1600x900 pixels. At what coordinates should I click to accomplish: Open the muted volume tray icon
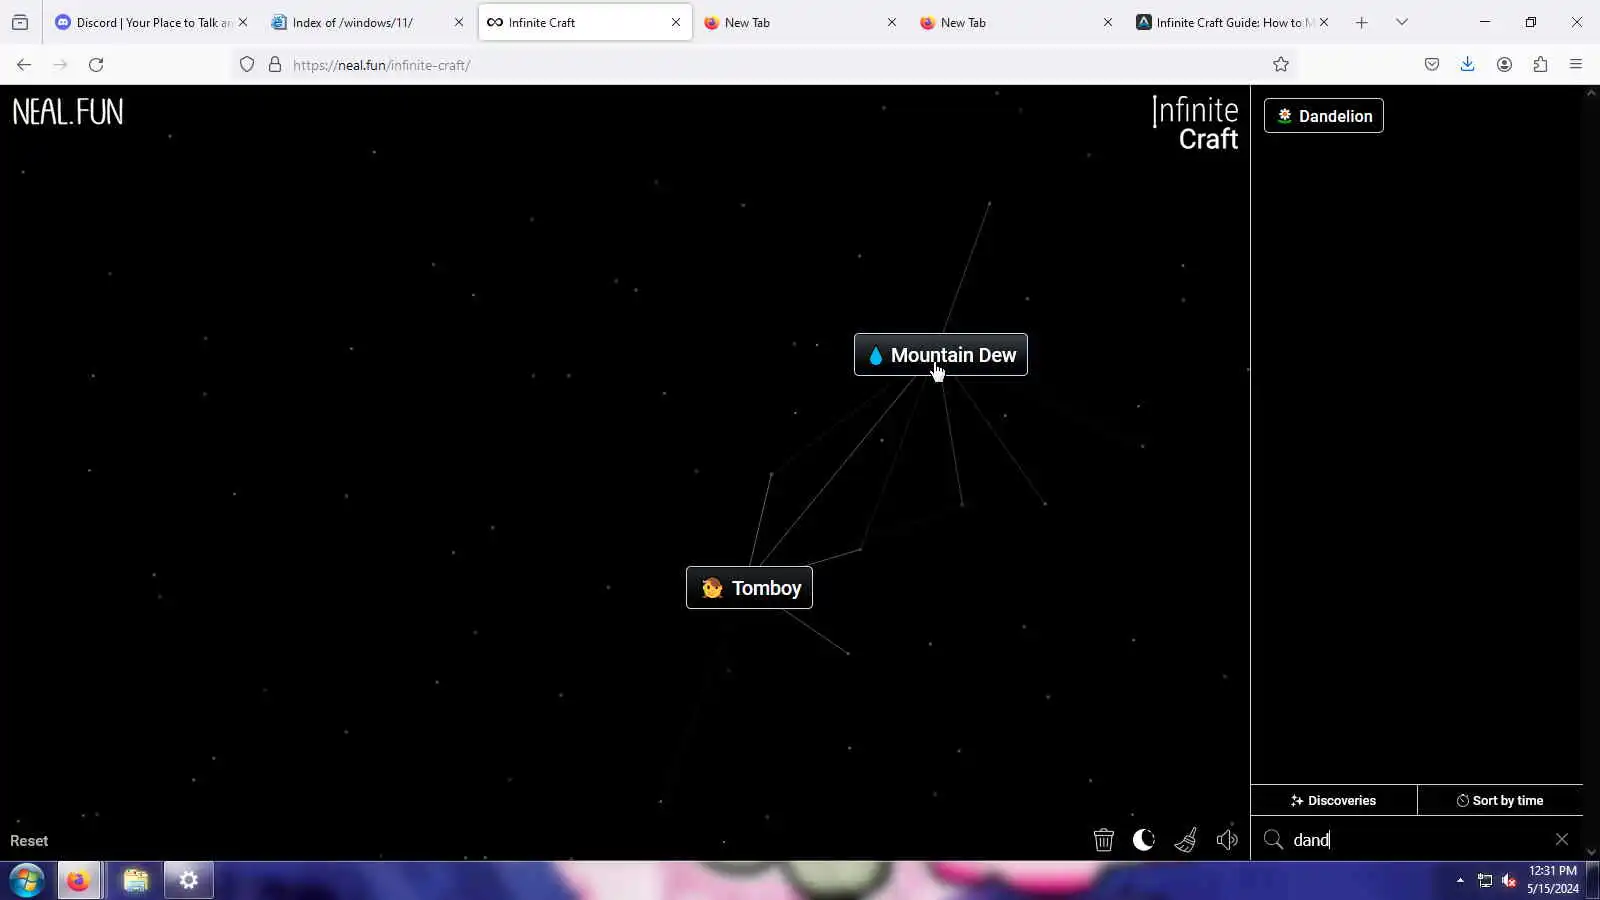pyautogui.click(x=1509, y=881)
